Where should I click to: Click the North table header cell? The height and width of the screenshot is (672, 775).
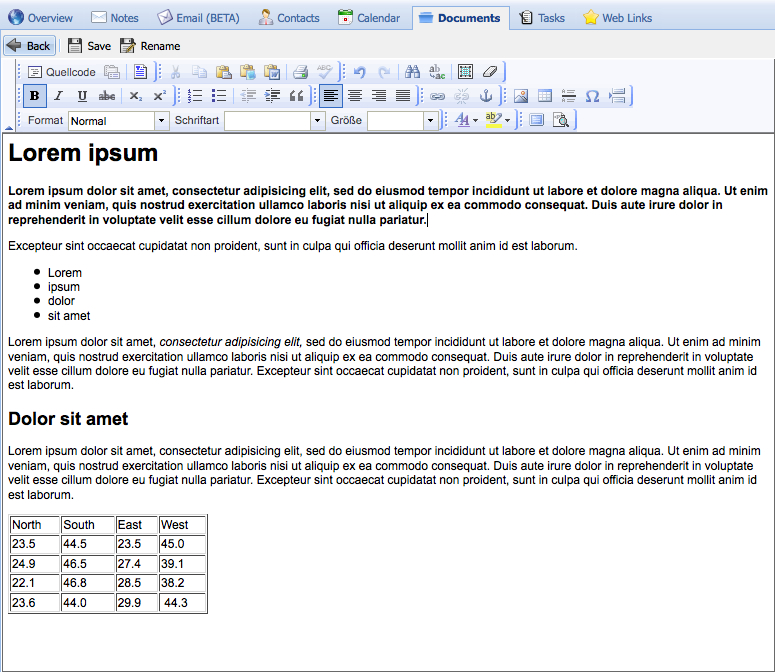(34, 525)
